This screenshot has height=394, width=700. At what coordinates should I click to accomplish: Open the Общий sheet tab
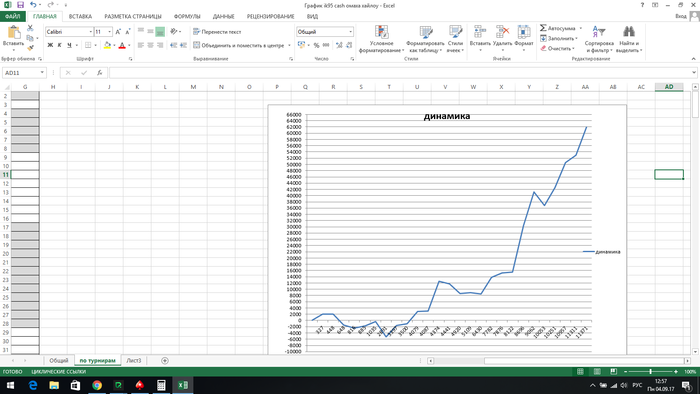pyautogui.click(x=59, y=361)
